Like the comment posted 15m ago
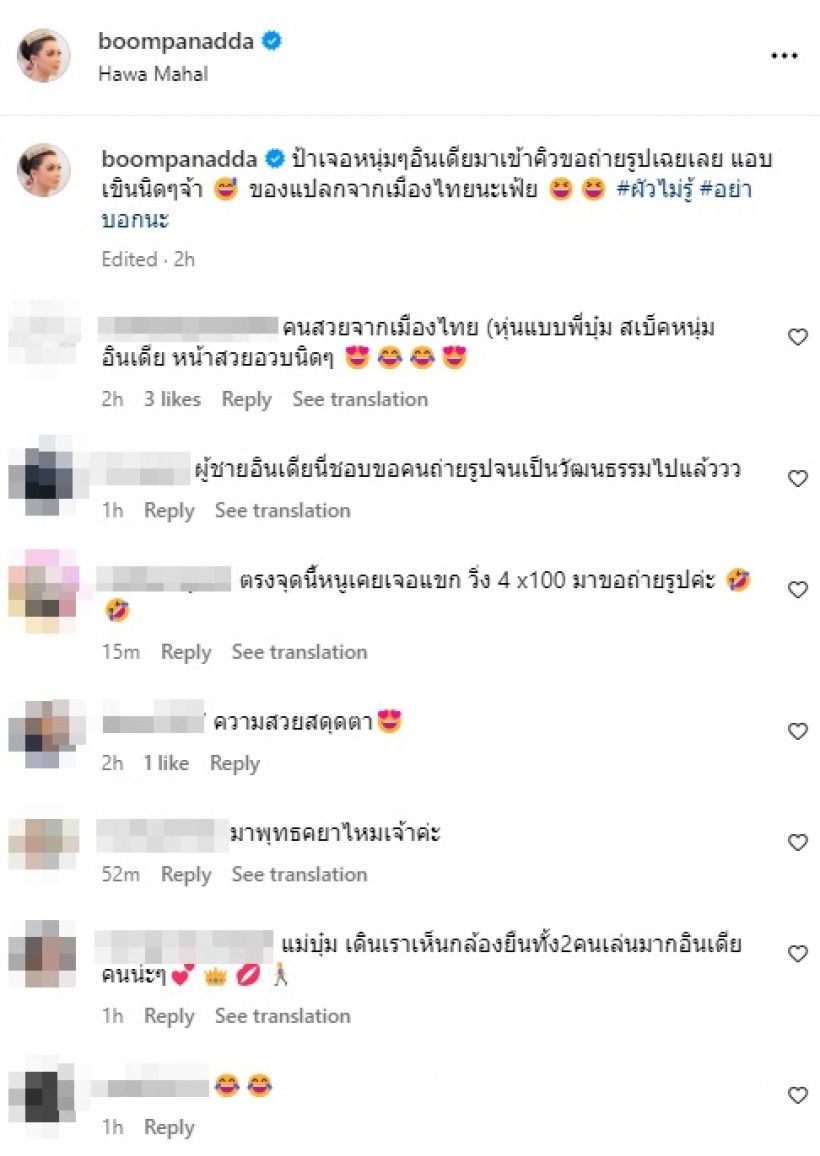This screenshot has width=820, height=1156. pos(798,590)
